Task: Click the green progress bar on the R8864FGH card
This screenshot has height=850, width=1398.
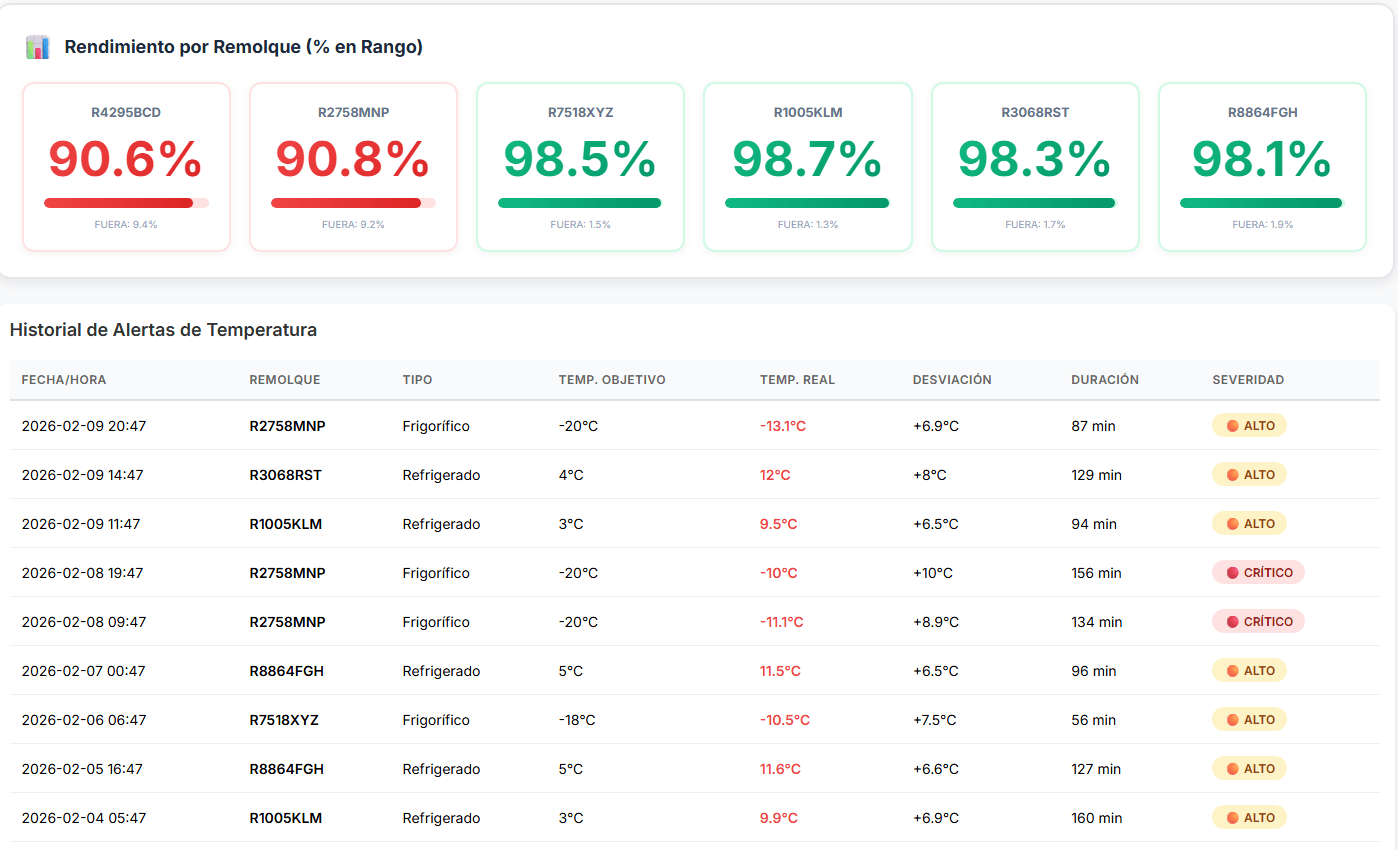Action: coord(1261,203)
